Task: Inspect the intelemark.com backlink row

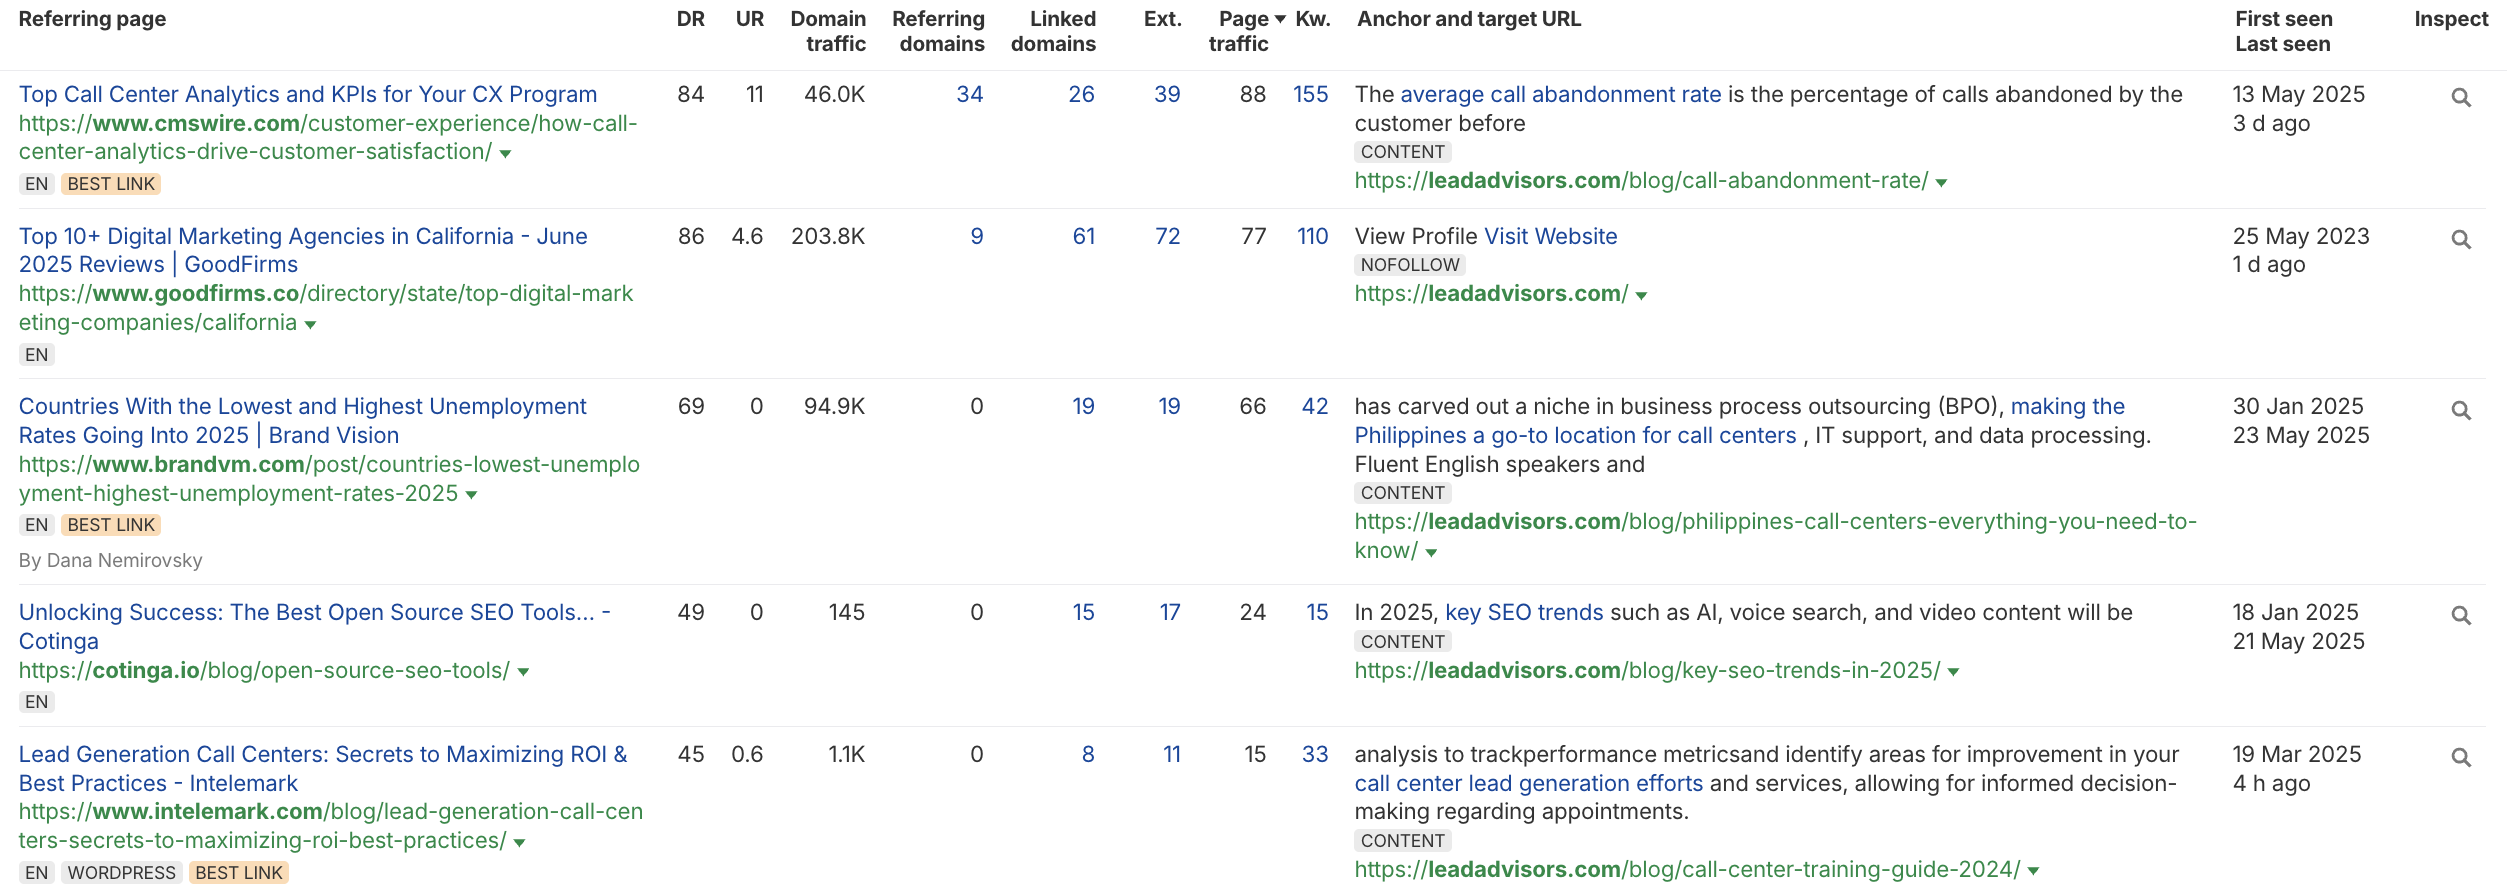Action: [x=2461, y=758]
